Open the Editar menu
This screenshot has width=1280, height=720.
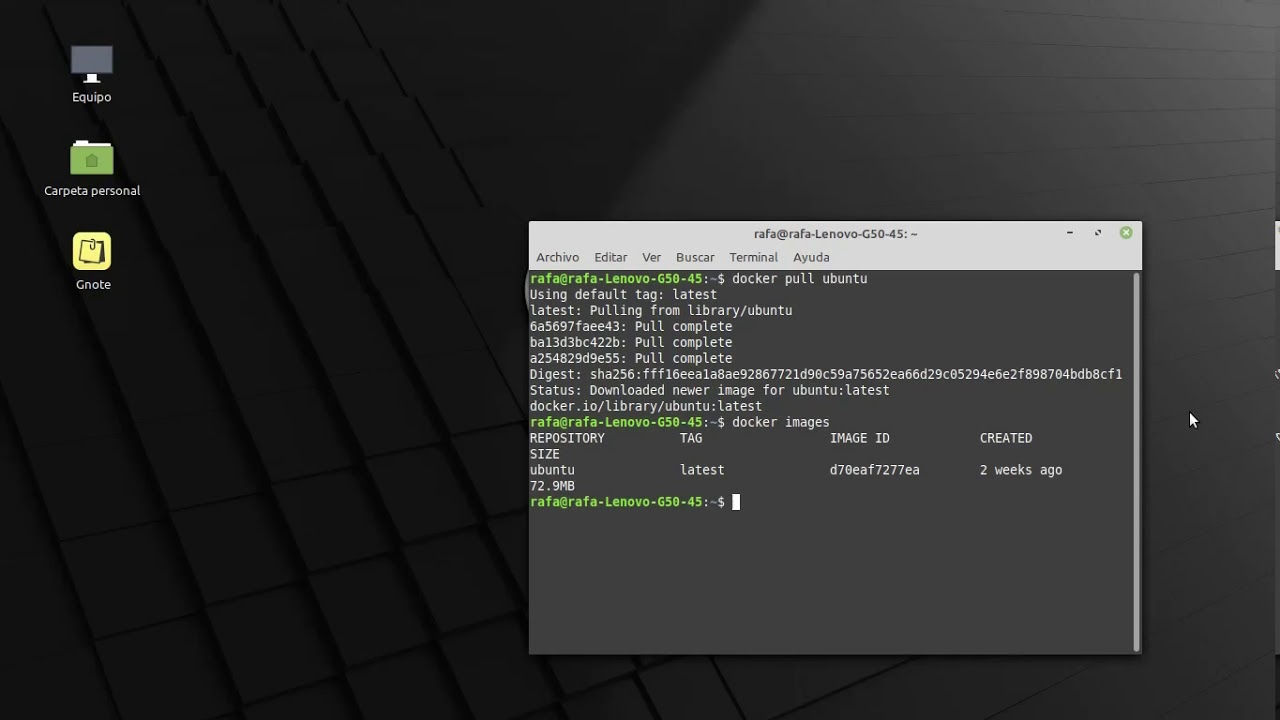tap(610, 257)
